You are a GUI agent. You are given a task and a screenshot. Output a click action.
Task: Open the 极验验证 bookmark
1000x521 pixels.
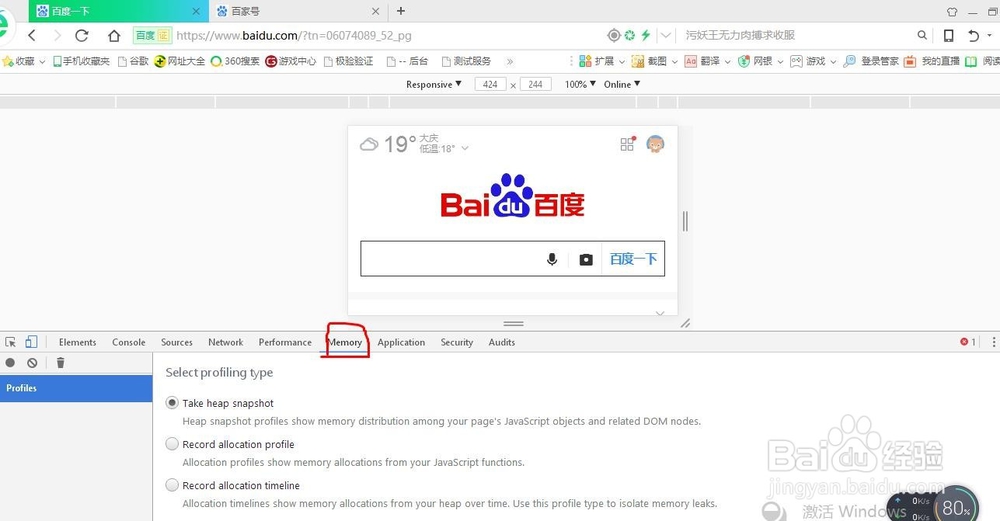tap(348, 61)
